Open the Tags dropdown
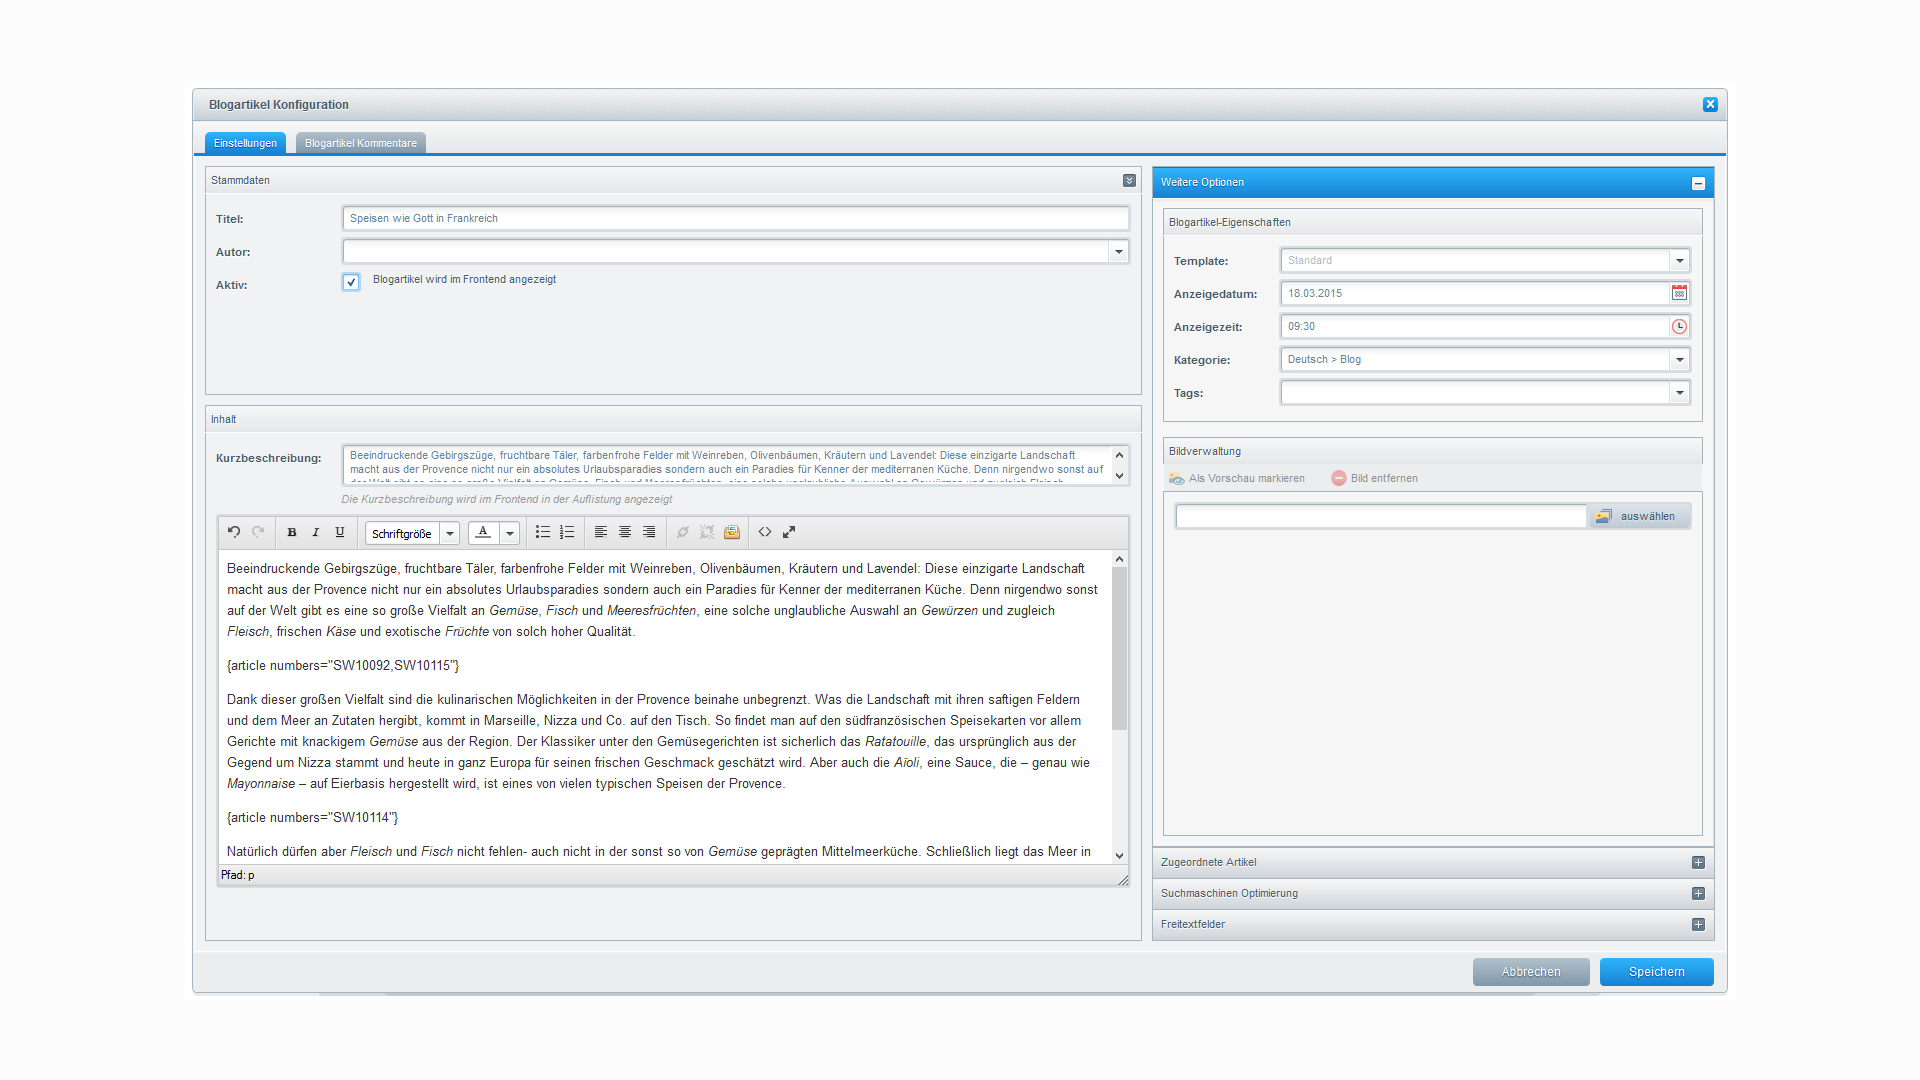 pyautogui.click(x=1680, y=393)
